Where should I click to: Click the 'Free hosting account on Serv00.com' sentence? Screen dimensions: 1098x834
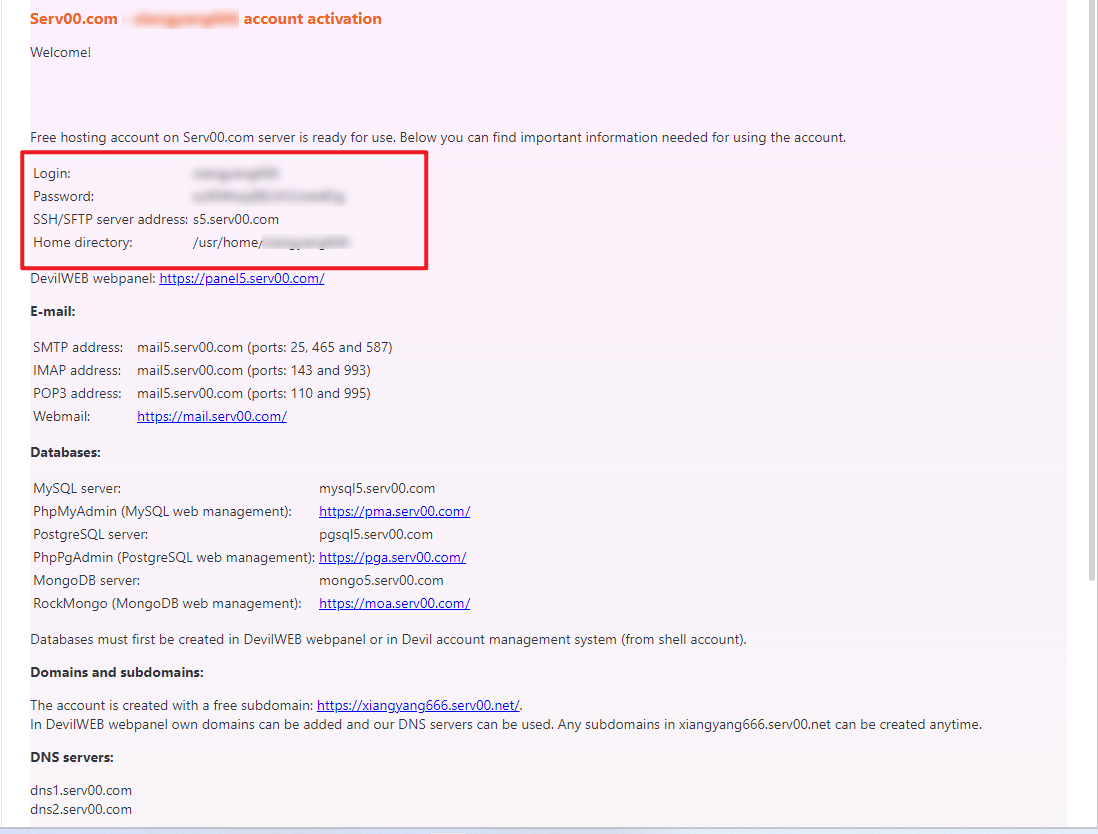click(438, 137)
